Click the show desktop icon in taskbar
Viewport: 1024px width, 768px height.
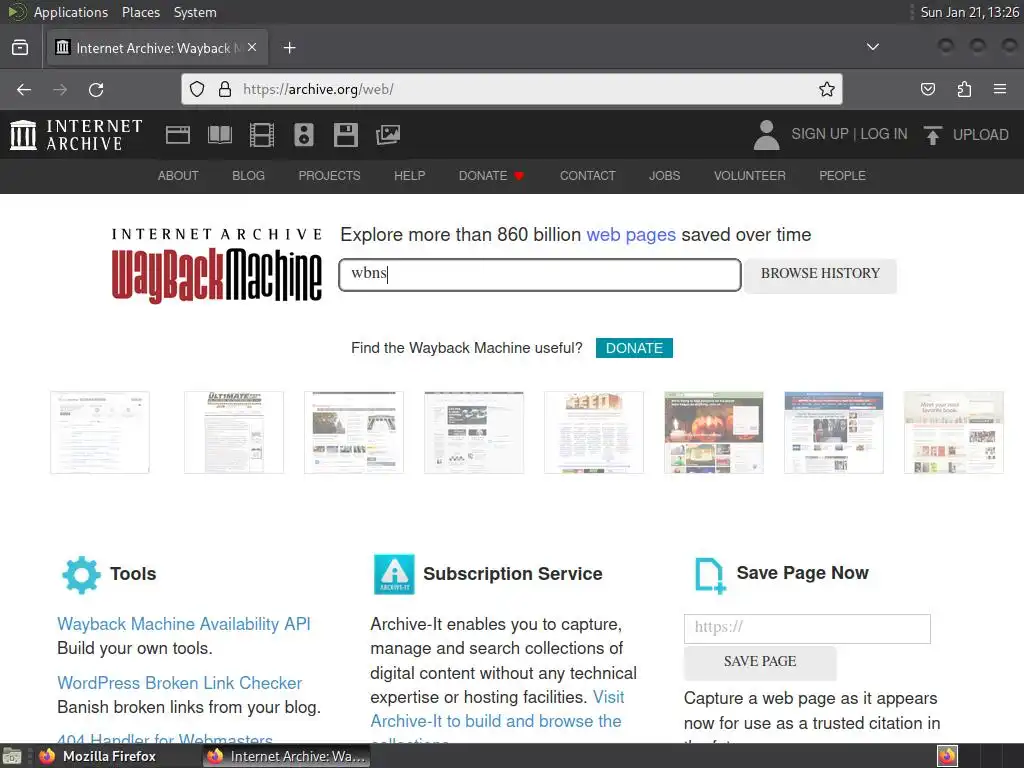tap(12, 756)
